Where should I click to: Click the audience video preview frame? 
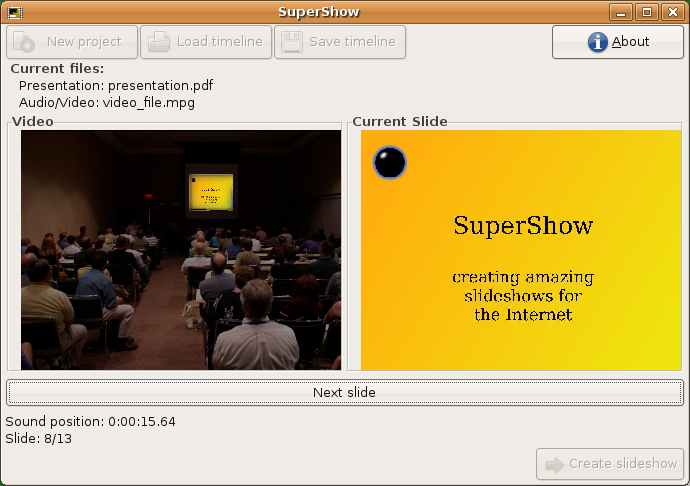(180, 250)
